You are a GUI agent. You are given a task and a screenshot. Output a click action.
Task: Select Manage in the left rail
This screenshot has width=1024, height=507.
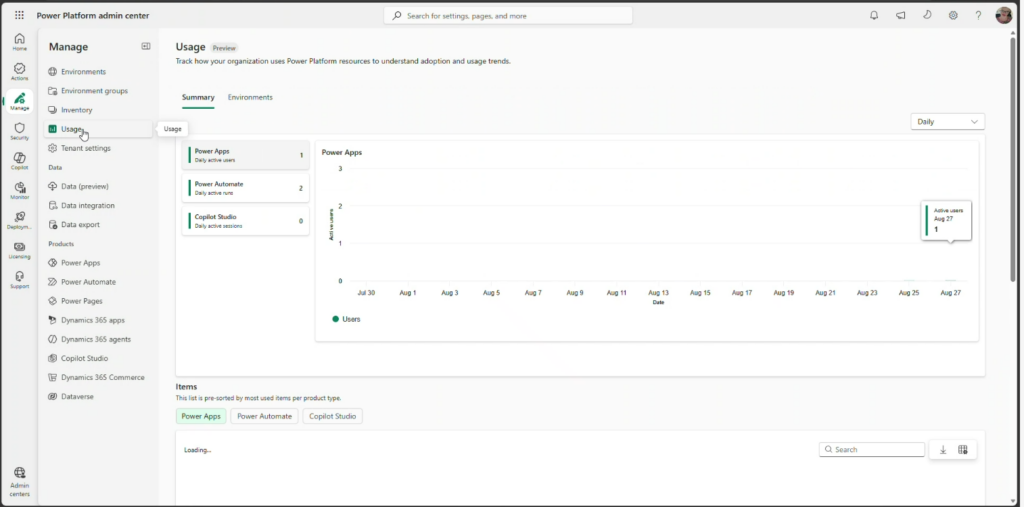coord(20,101)
